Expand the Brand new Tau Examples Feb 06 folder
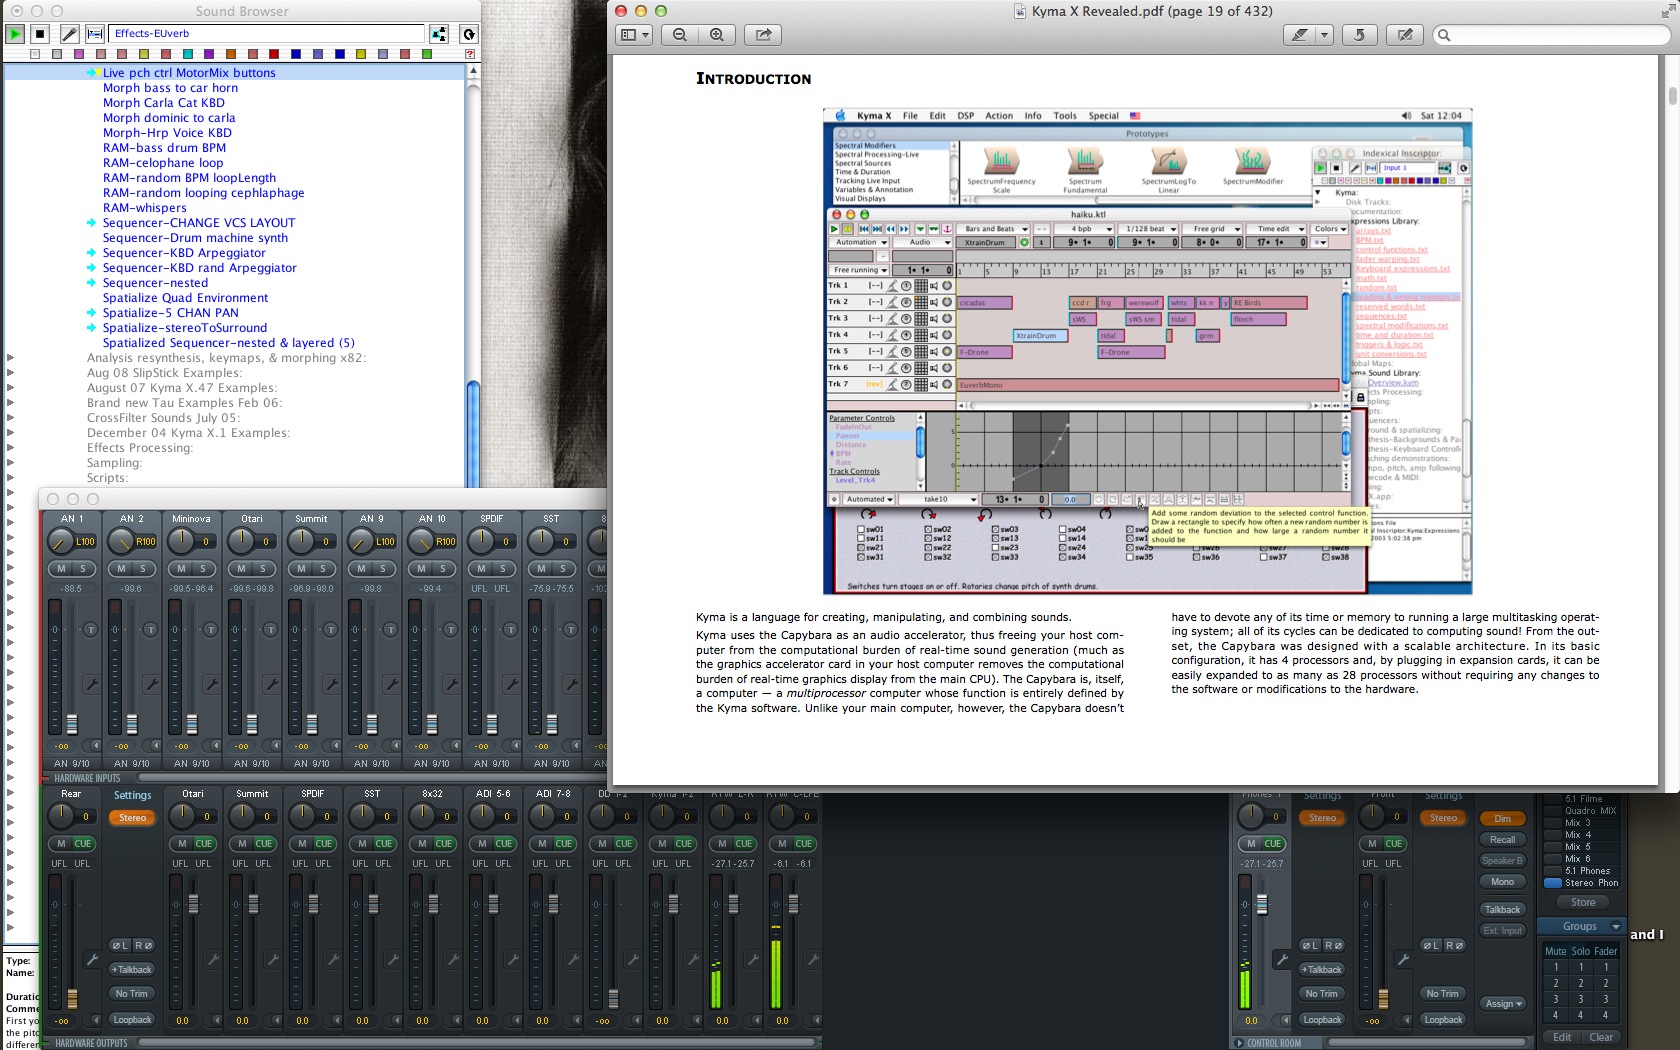 [x=11, y=403]
